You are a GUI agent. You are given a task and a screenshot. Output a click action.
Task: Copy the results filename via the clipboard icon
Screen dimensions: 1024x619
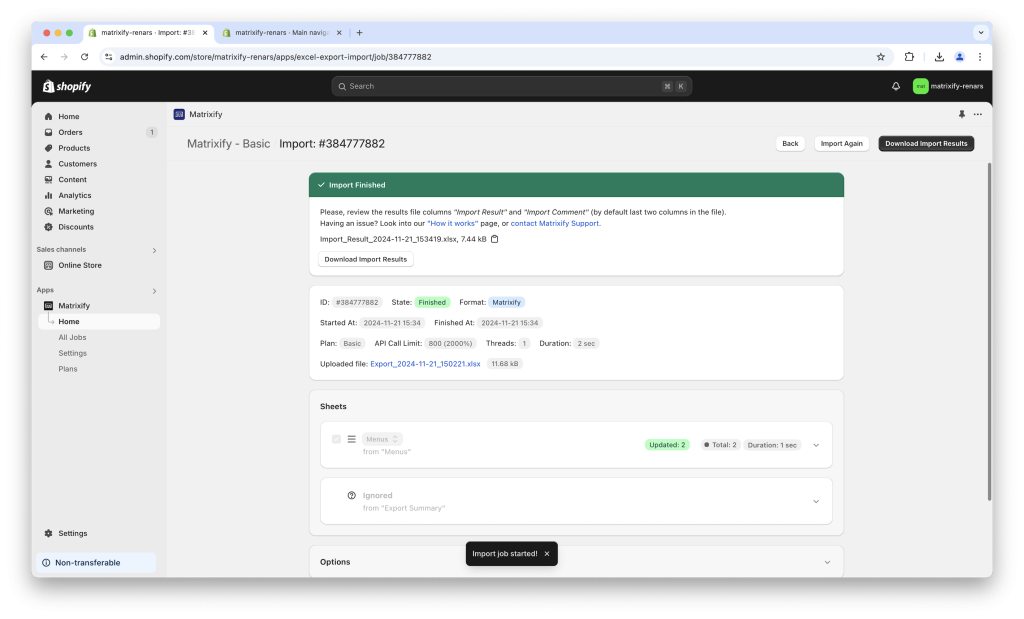pos(495,239)
